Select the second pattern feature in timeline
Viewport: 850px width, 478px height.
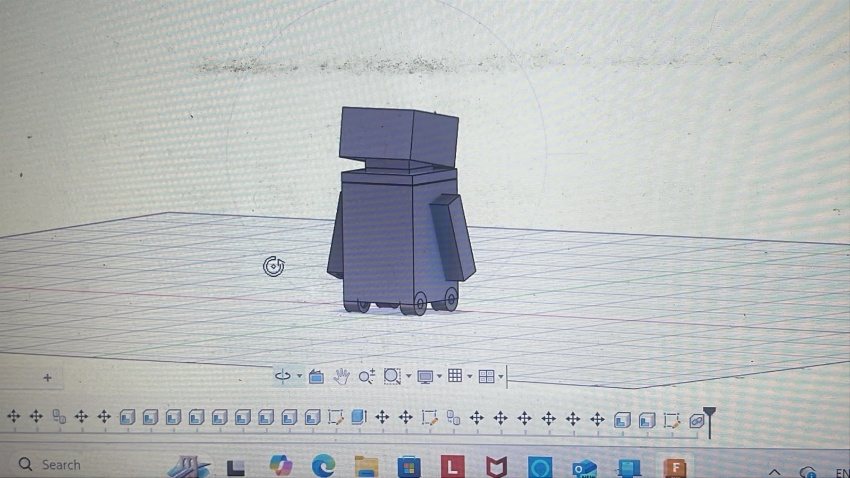pos(453,417)
